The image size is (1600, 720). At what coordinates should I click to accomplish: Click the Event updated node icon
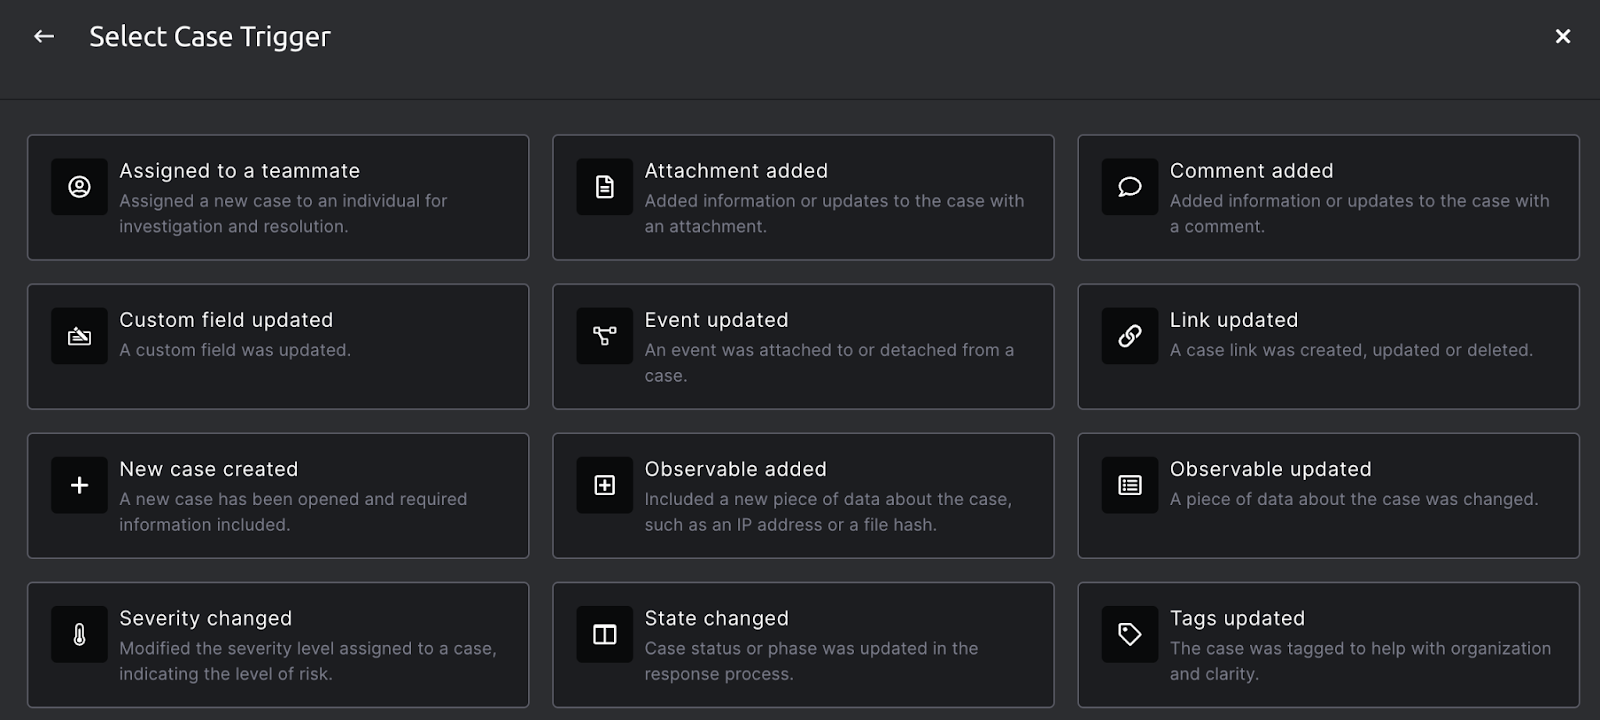pos(604,336)
